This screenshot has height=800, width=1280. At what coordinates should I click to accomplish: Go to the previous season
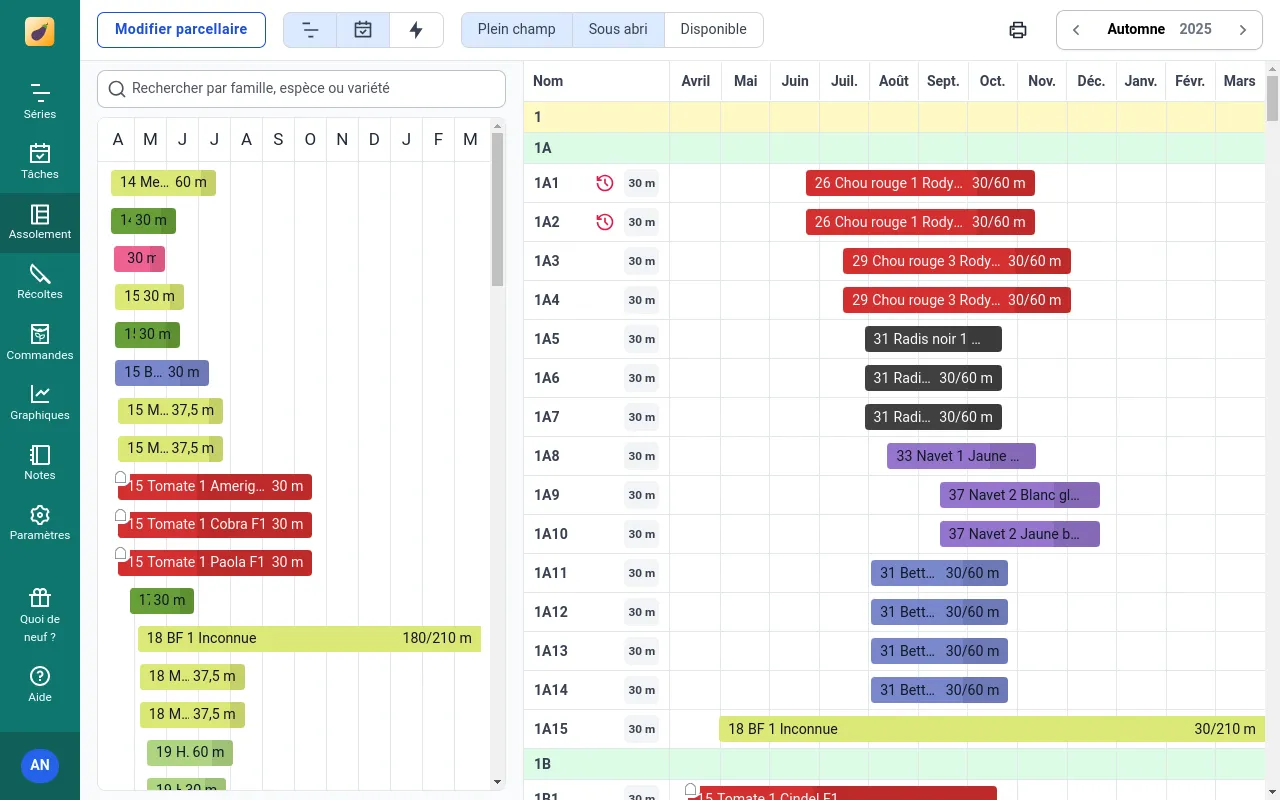click(1076, 30)
